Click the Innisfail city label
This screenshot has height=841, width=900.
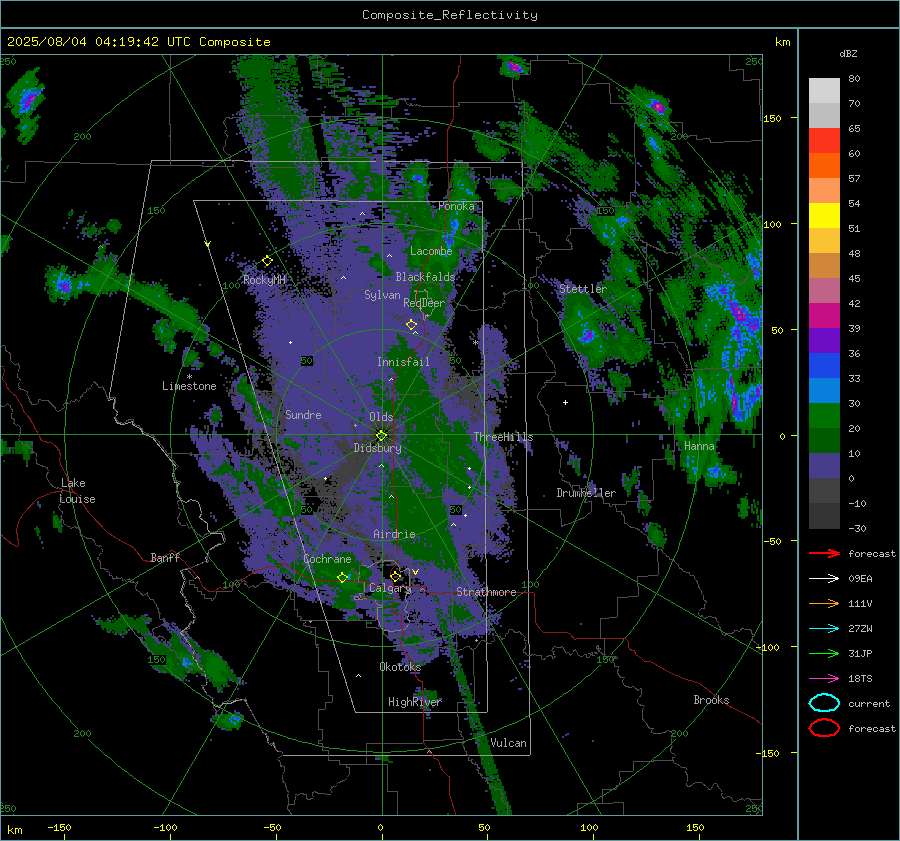(x=403, y=362)
